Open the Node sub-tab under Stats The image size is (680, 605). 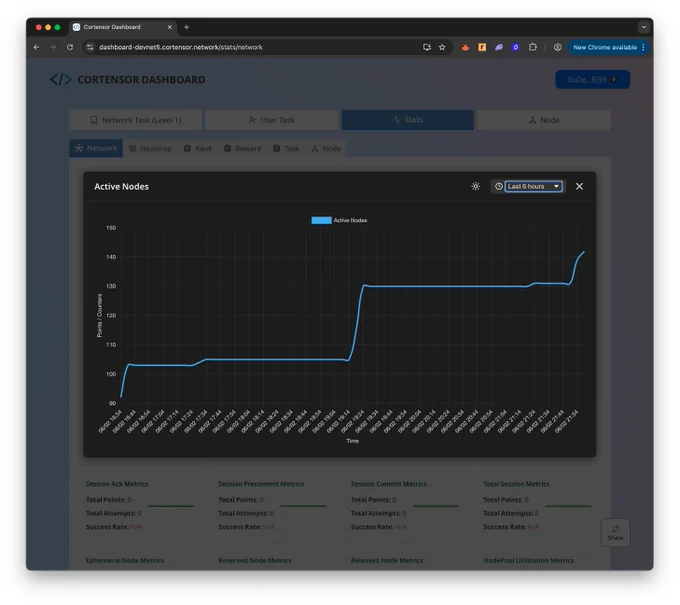click(x=326, y=148)
